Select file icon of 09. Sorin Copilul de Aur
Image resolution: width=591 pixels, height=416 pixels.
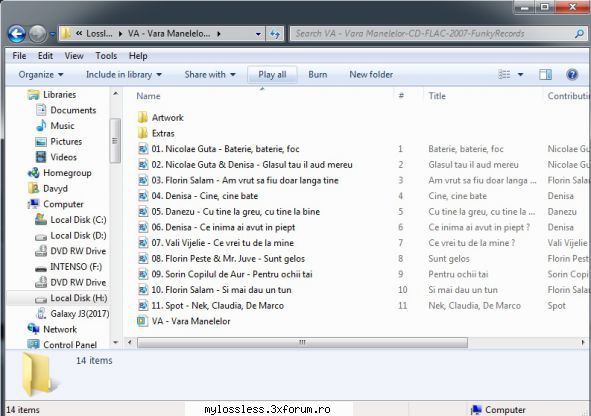(x=142, y=274)
